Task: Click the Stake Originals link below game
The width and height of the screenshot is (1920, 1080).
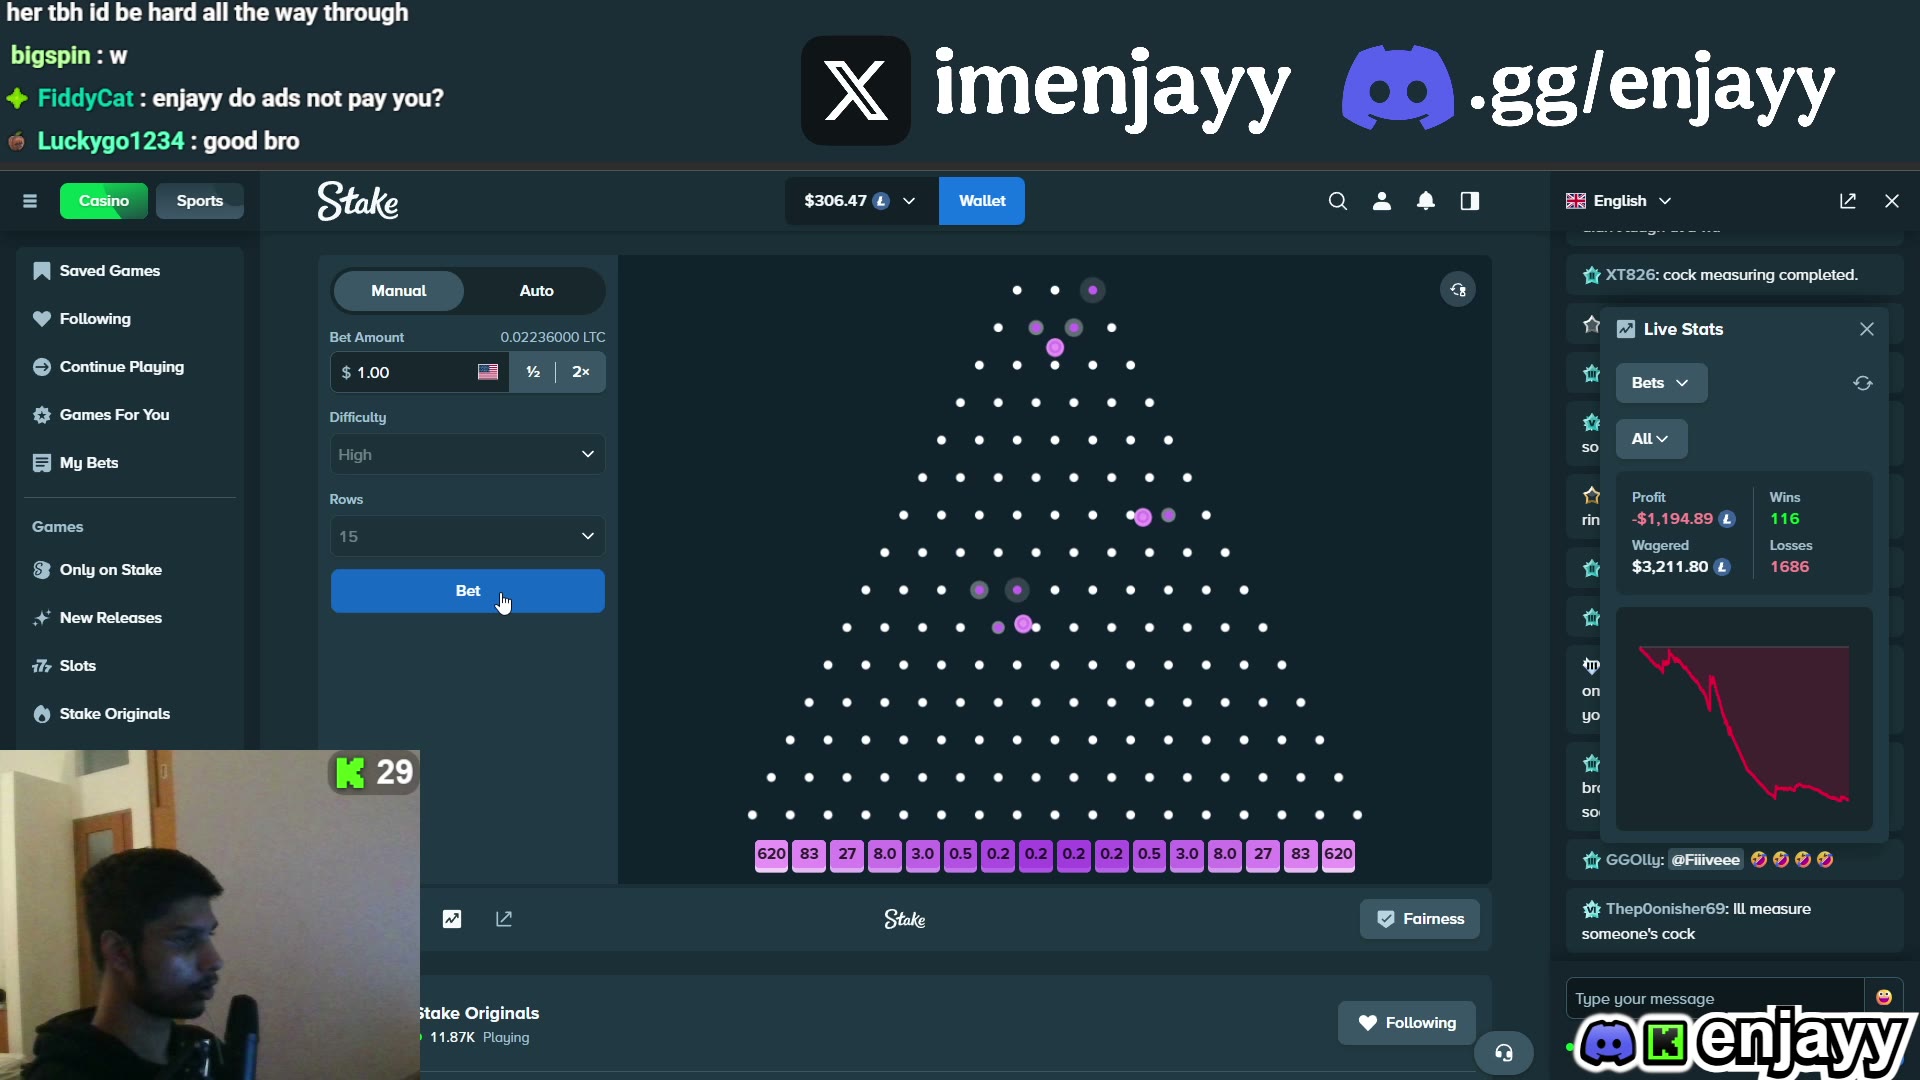Action: (x=480, y=1013)
